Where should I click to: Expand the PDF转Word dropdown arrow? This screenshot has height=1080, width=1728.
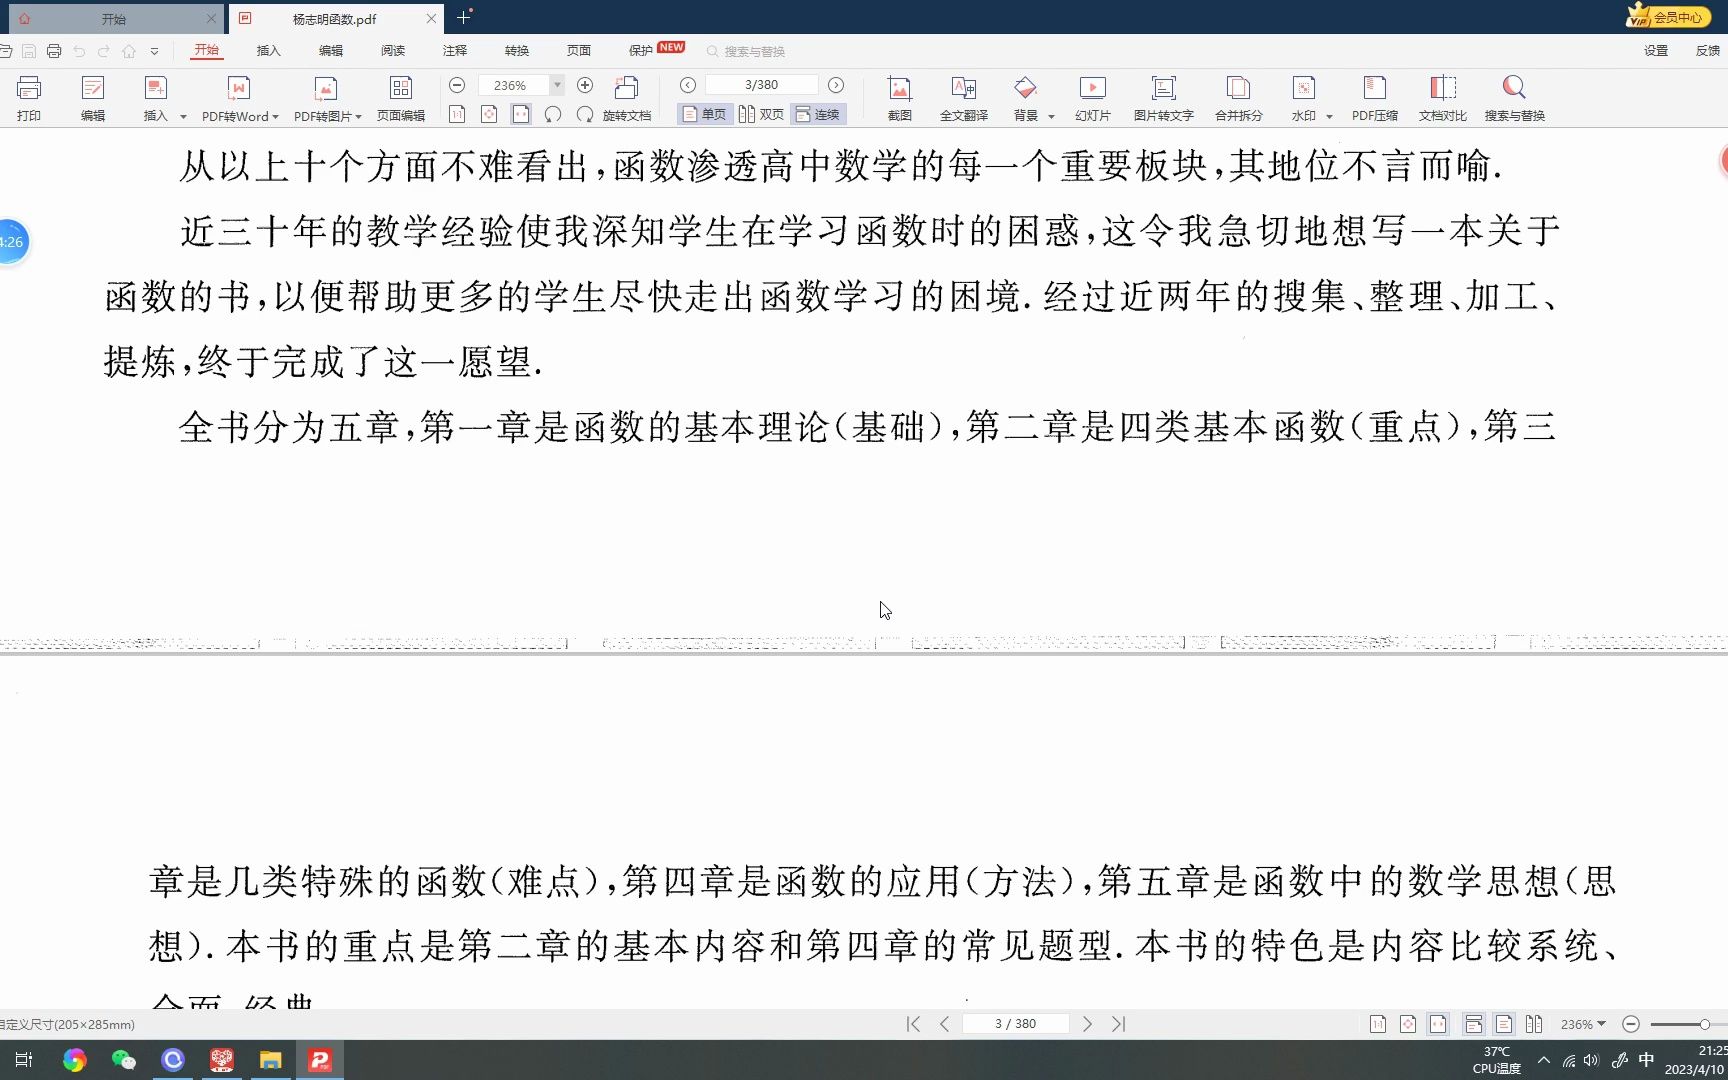(x=275, y=117)
